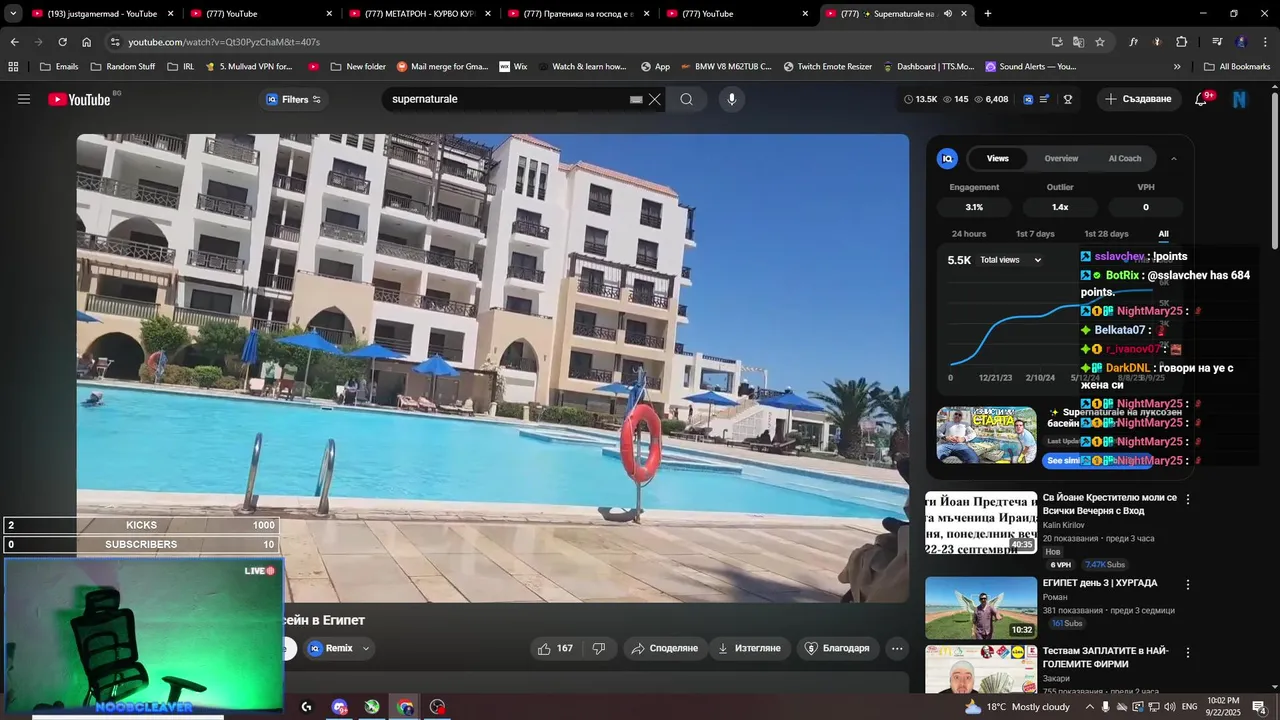Open Chrome home page button
This screenshot has height=720, width=1280.
(x=87, y=42)
